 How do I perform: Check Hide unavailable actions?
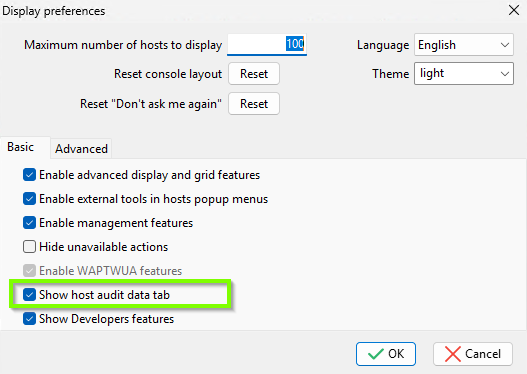coord(29,247)
